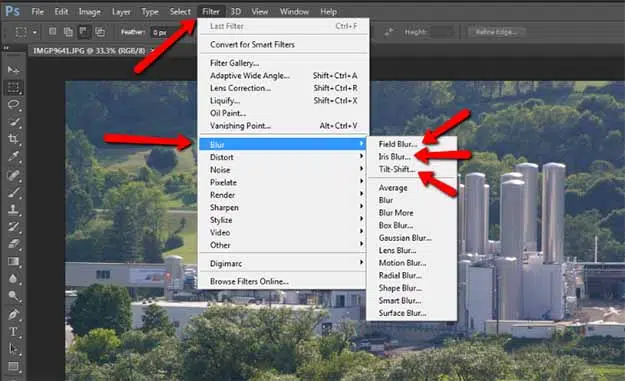Select the Lasso tool
Image resolution: width=625 pixels, height=381 pixels.
[x=14, y=105]
